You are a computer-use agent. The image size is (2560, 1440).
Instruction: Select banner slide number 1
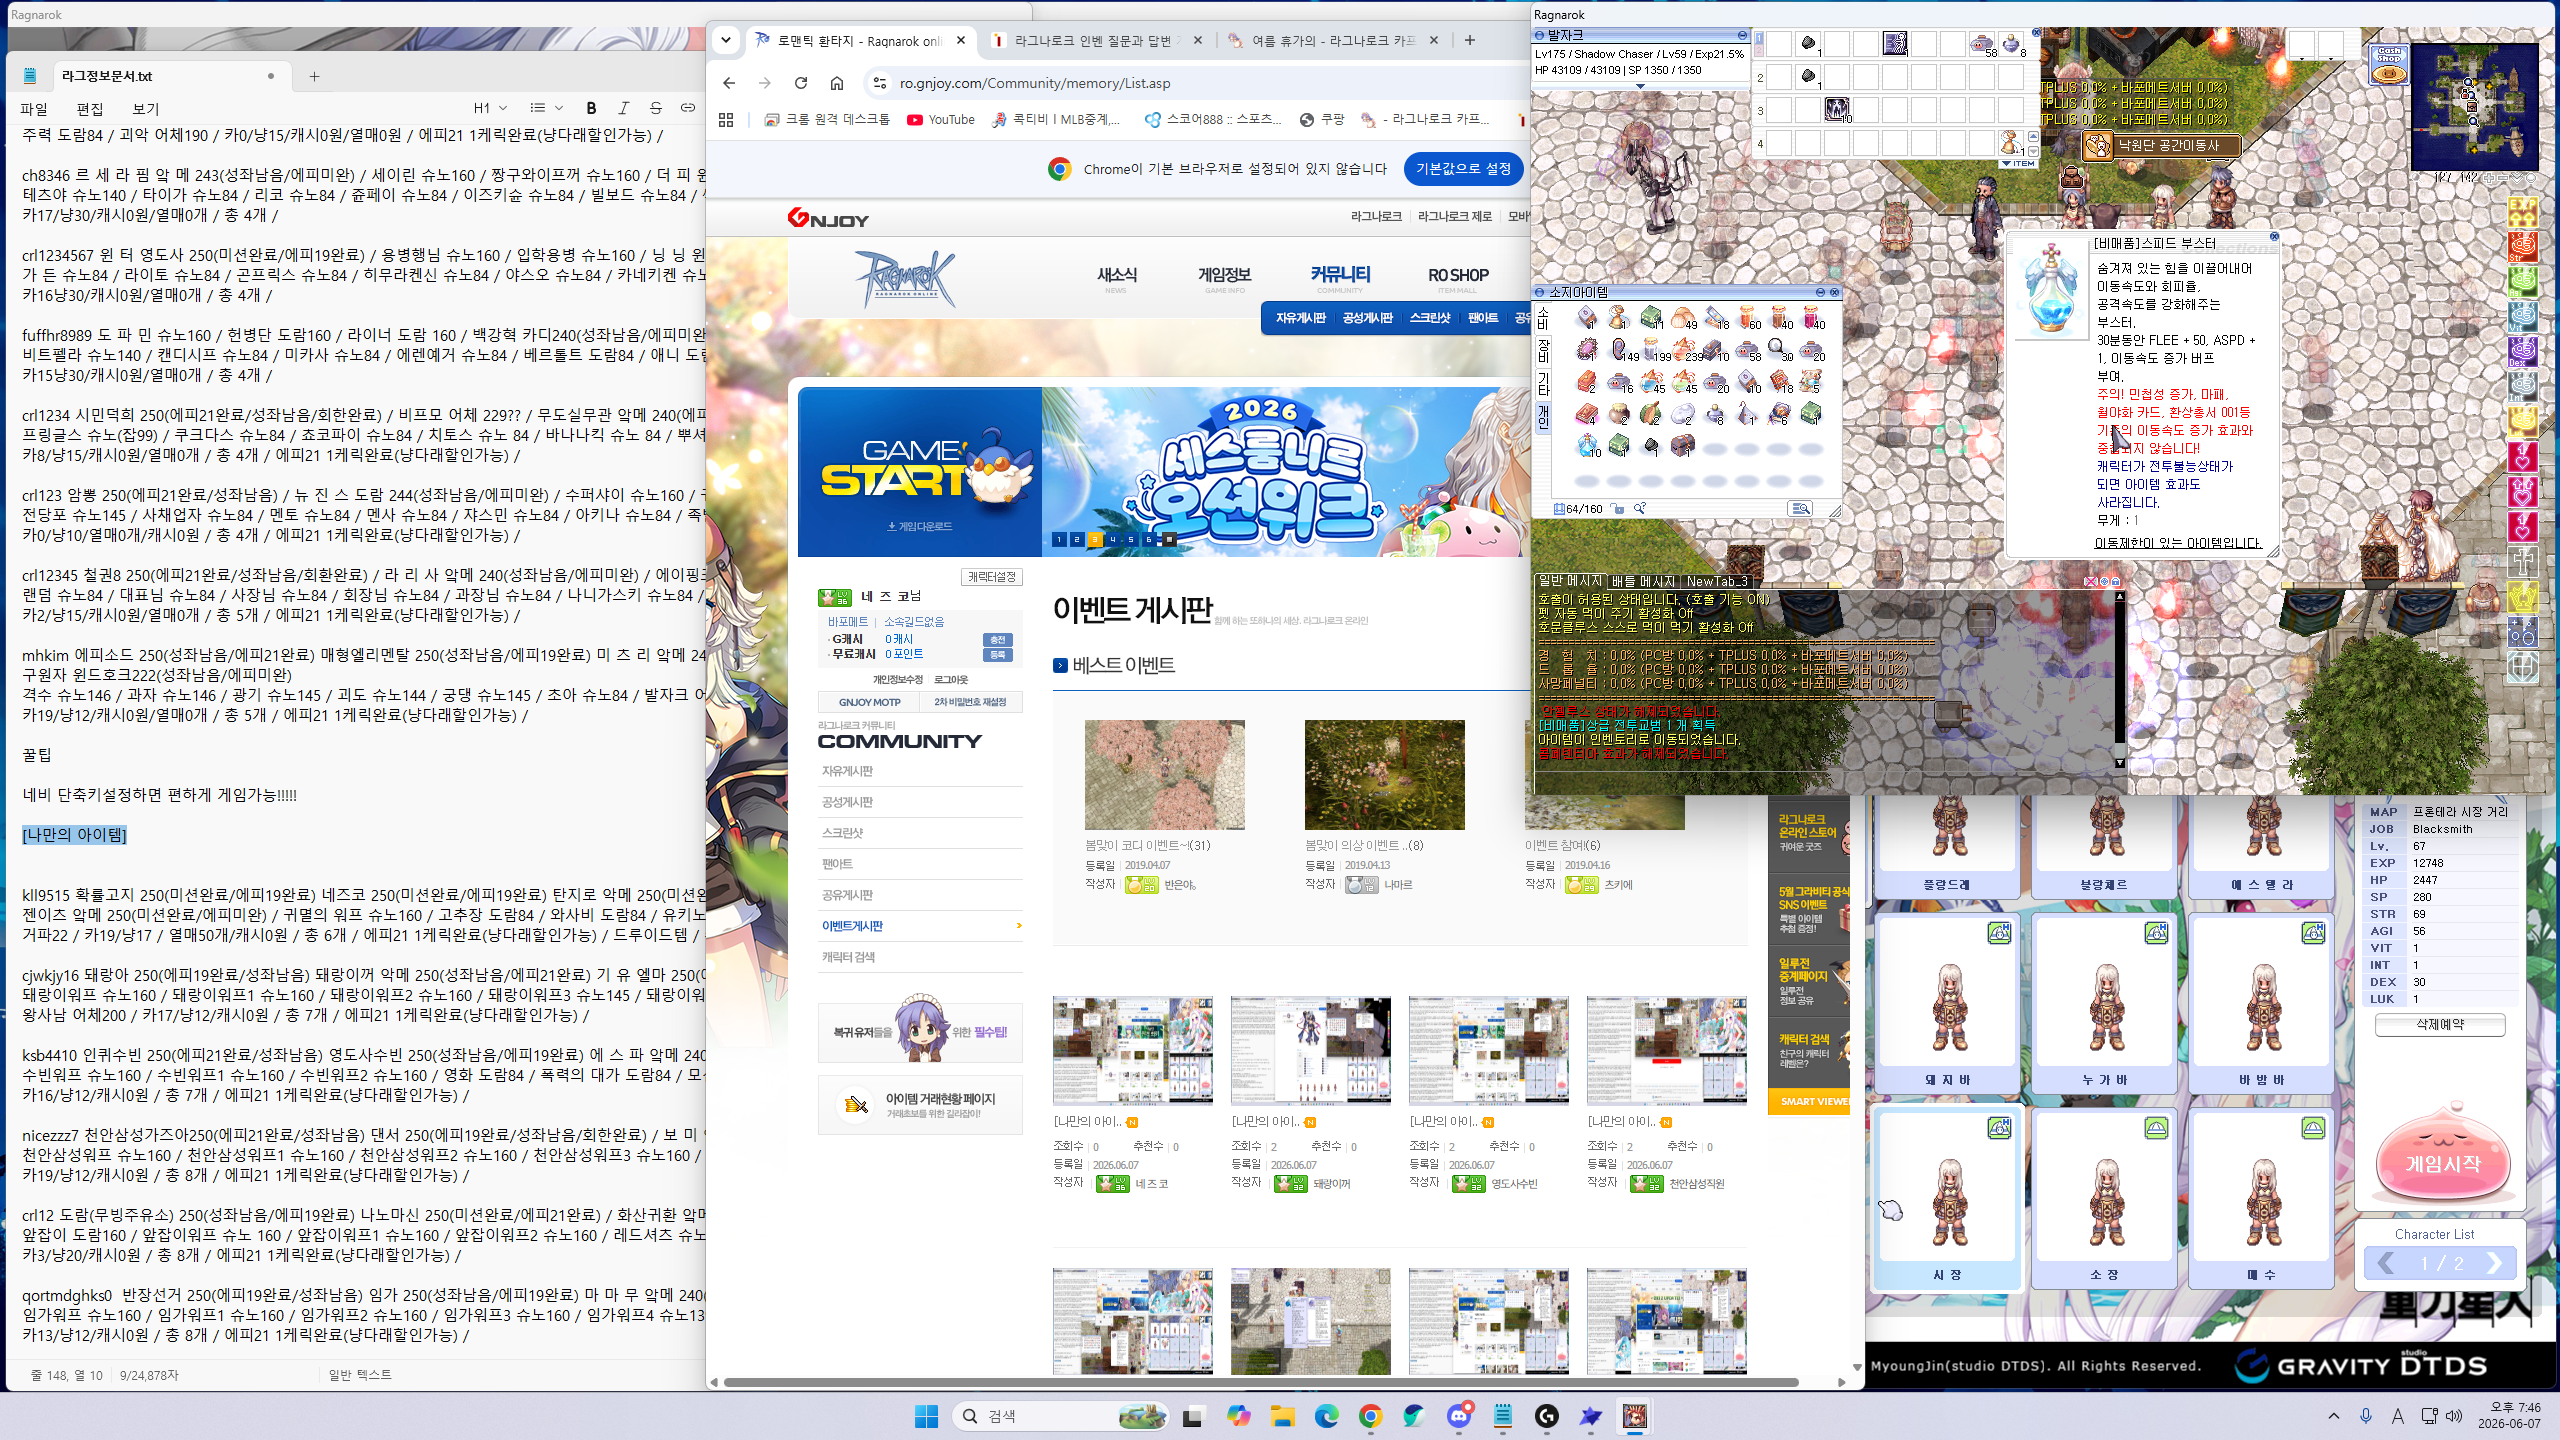pyautogui.click(x=1059, y=539)
